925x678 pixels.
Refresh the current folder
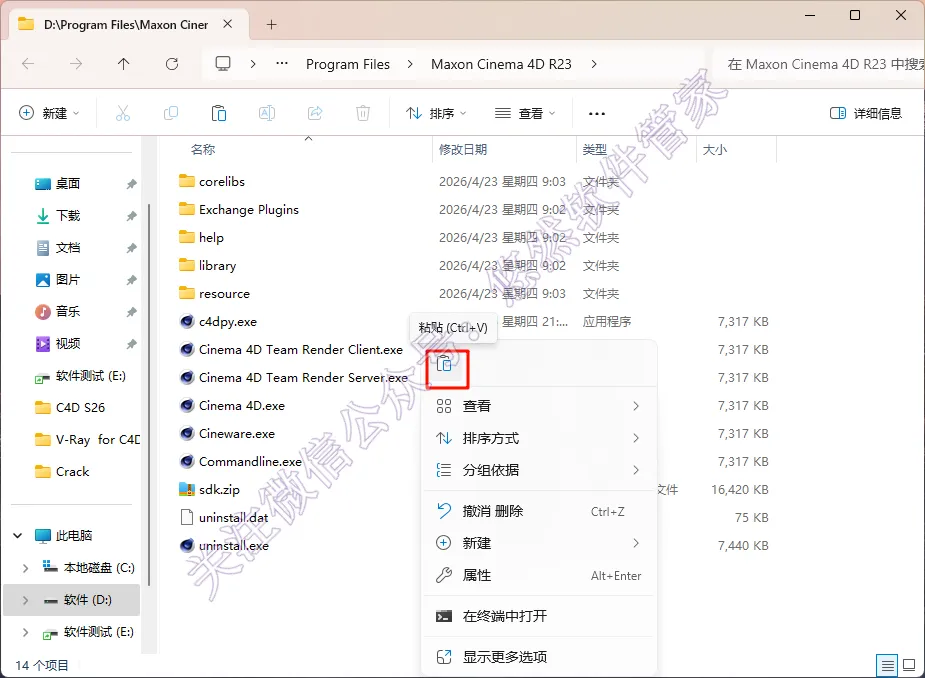172,64
